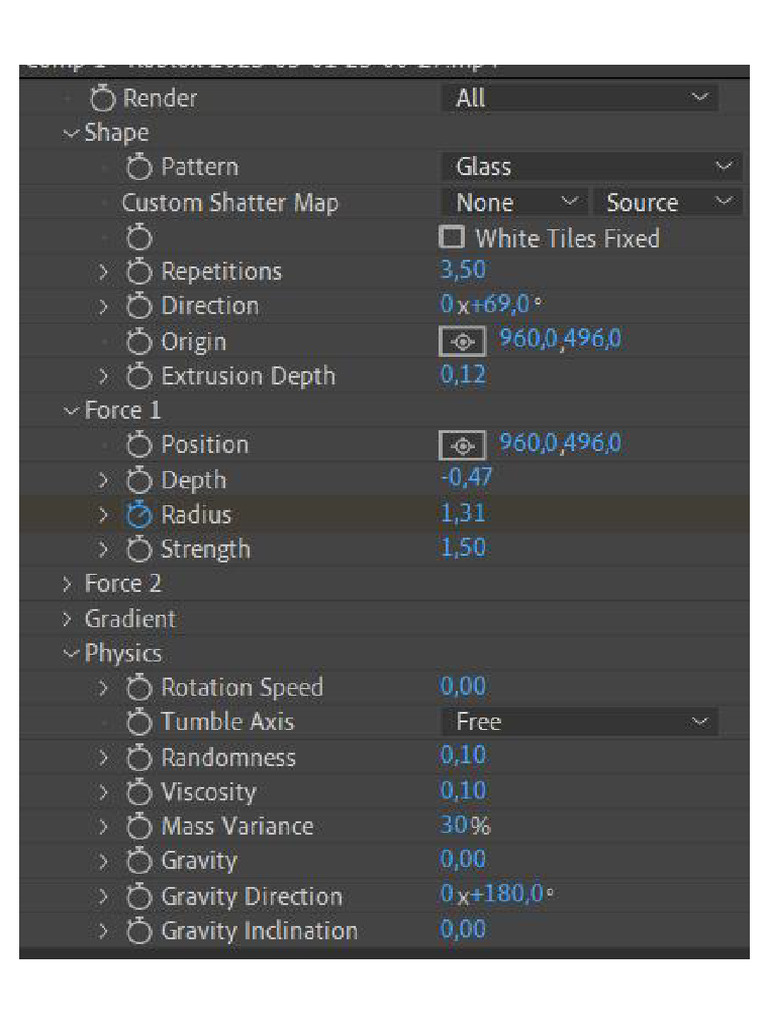Open the Pattern dropdown showing Glass
The image size is (768, 1024).
click(591, 167)
